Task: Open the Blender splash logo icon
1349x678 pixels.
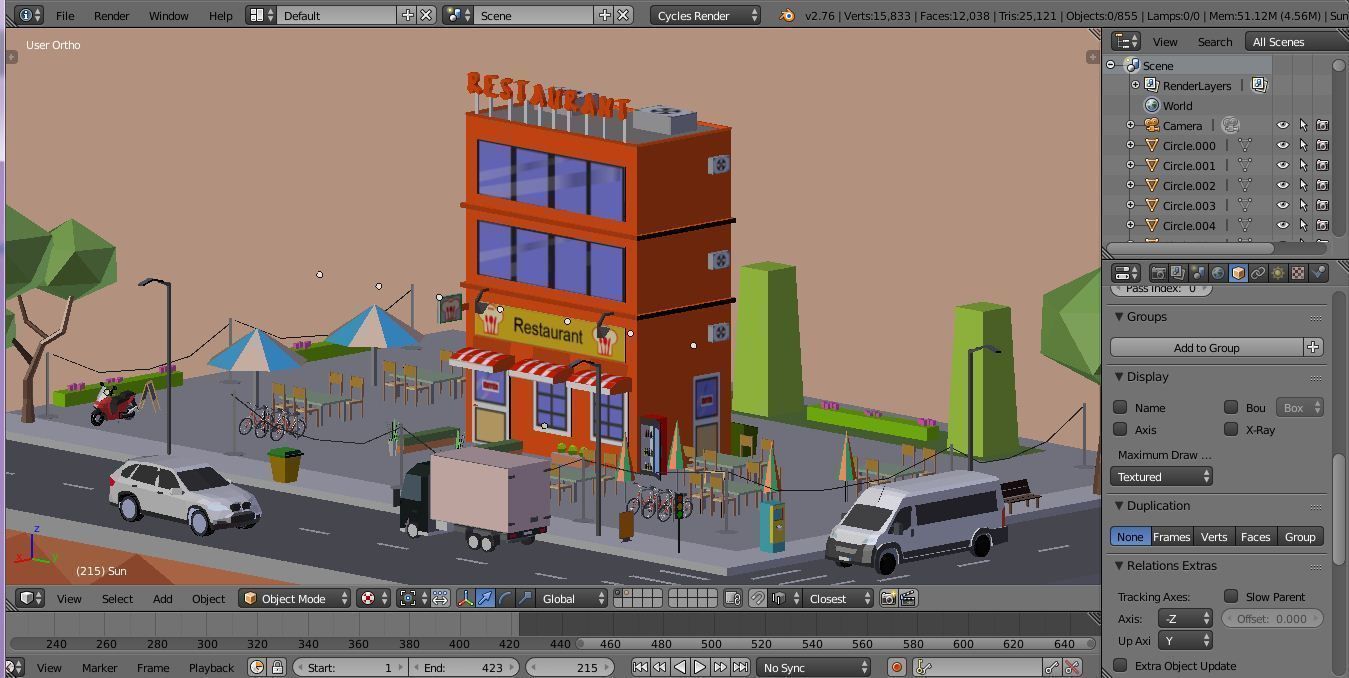Action: click(787, 15)
